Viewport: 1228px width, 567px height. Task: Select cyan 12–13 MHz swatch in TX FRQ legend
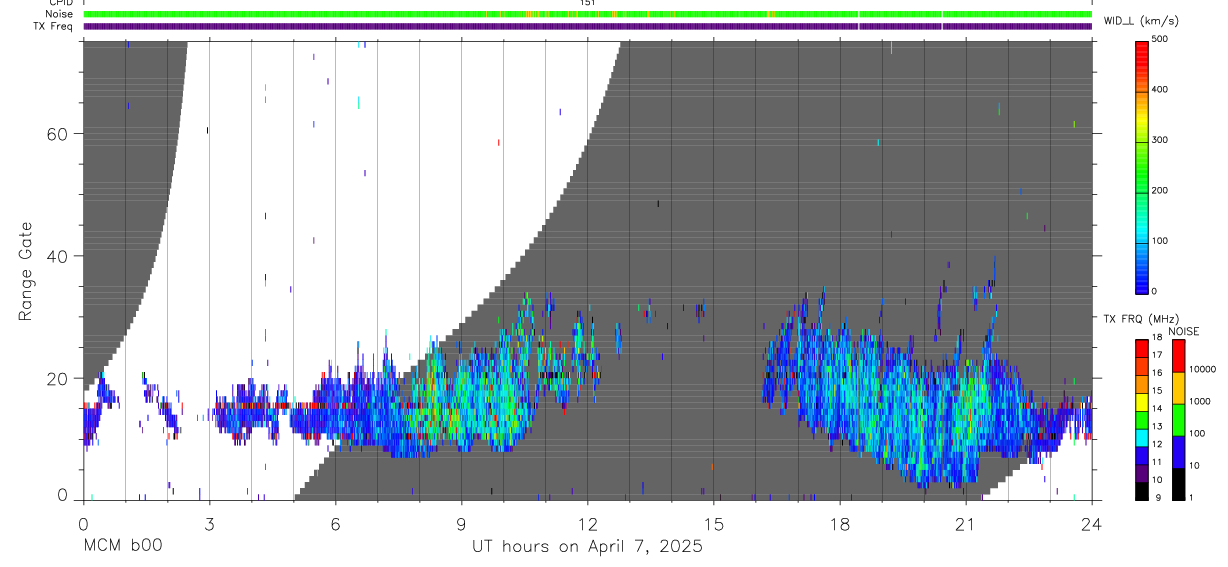click(x=1143, y=437)
